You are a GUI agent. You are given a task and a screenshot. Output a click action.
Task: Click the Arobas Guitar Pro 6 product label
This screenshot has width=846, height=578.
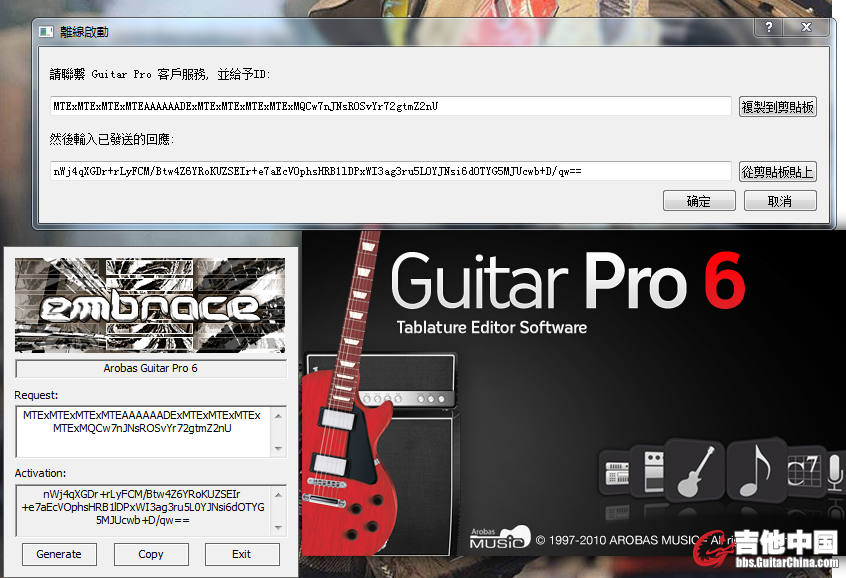tap(151, 368)
